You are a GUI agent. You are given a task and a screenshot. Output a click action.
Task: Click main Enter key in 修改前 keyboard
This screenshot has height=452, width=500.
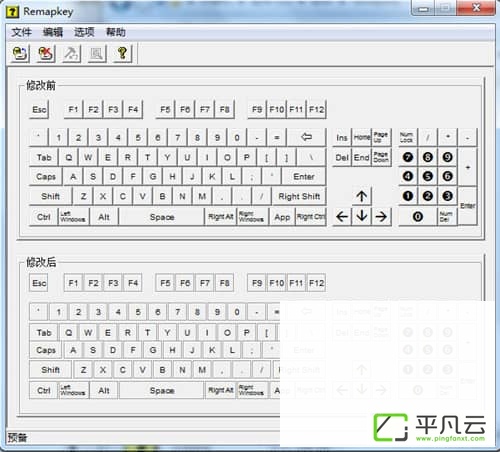[x=304, y=176]
